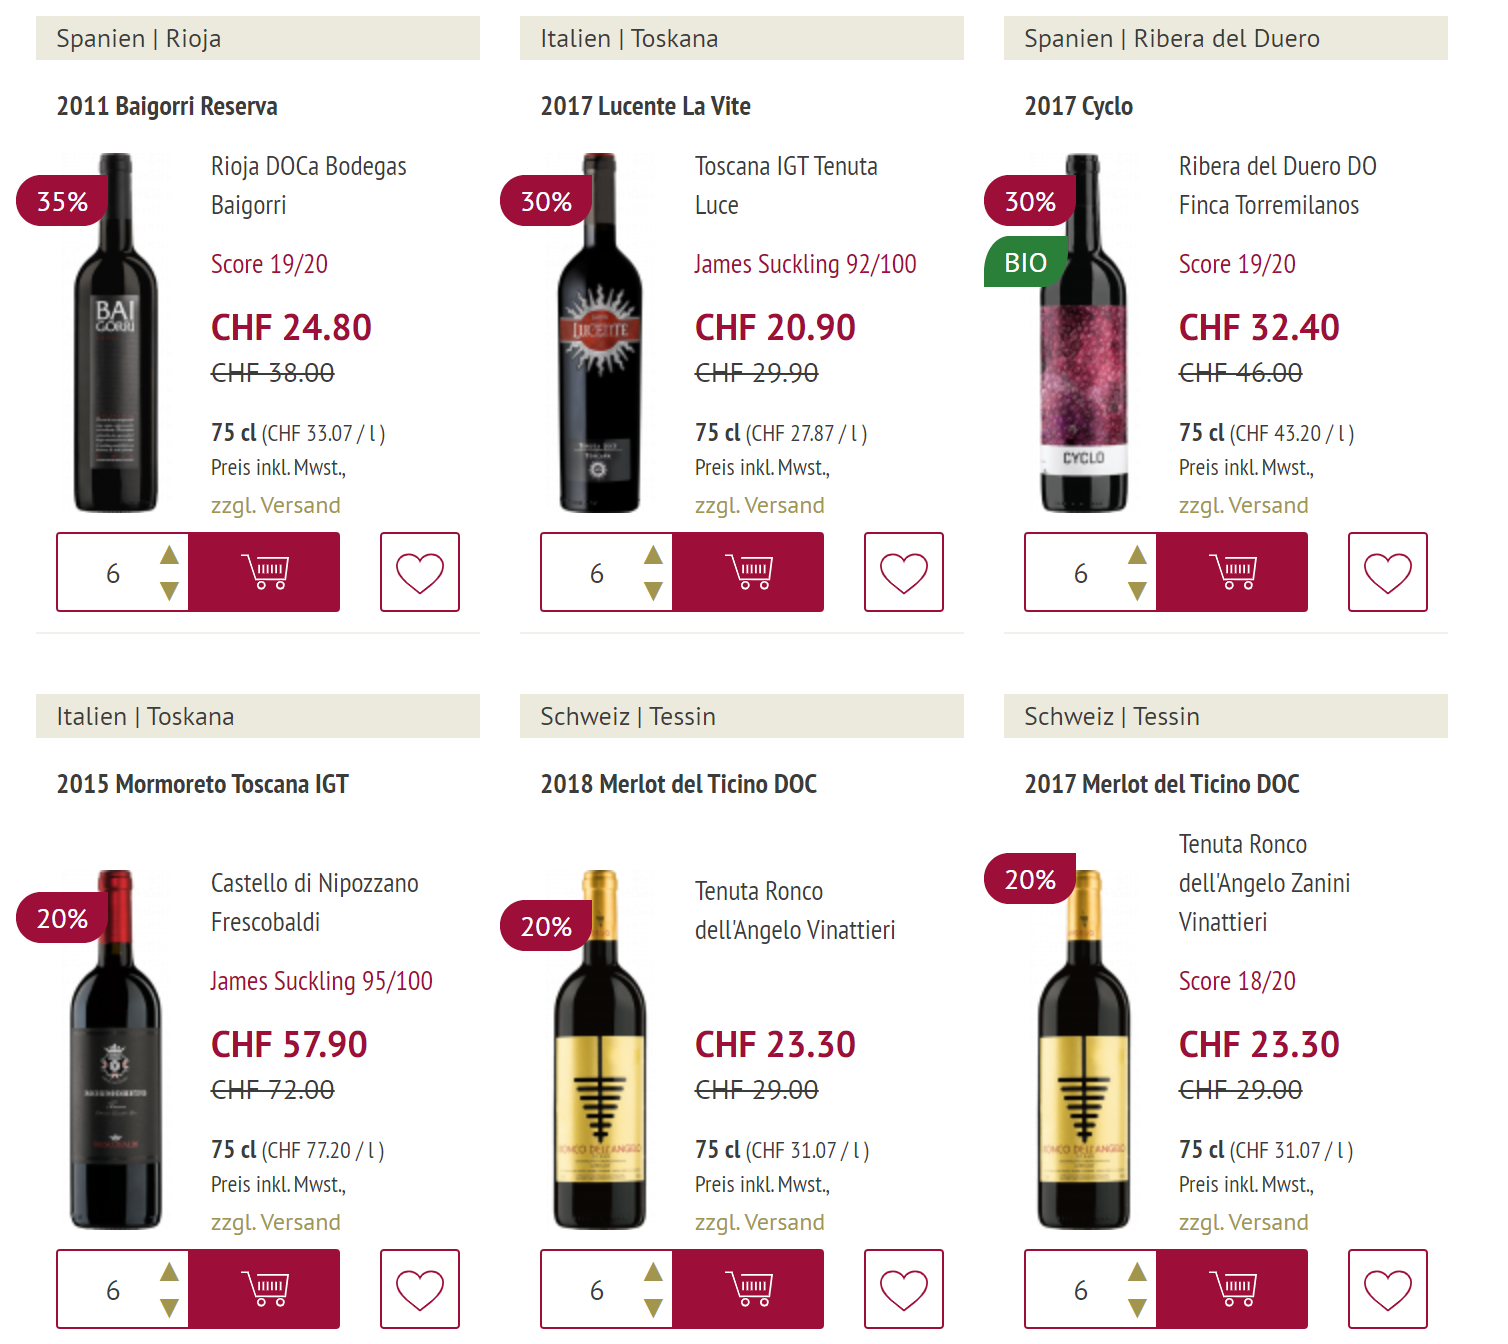Click zzgl. Versand under Baigorri Reserva
Image resolution: width=1508 pixels, height=1344 pixels.
click(276, 505)
